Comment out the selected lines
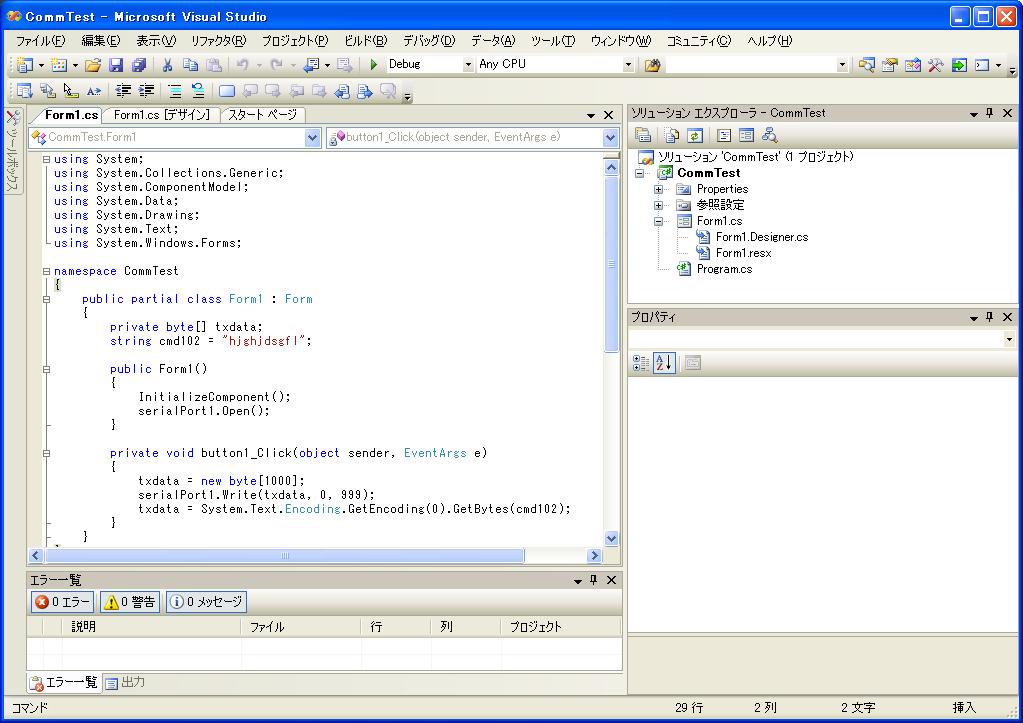The image size is (1023, 723). [174, 91]
